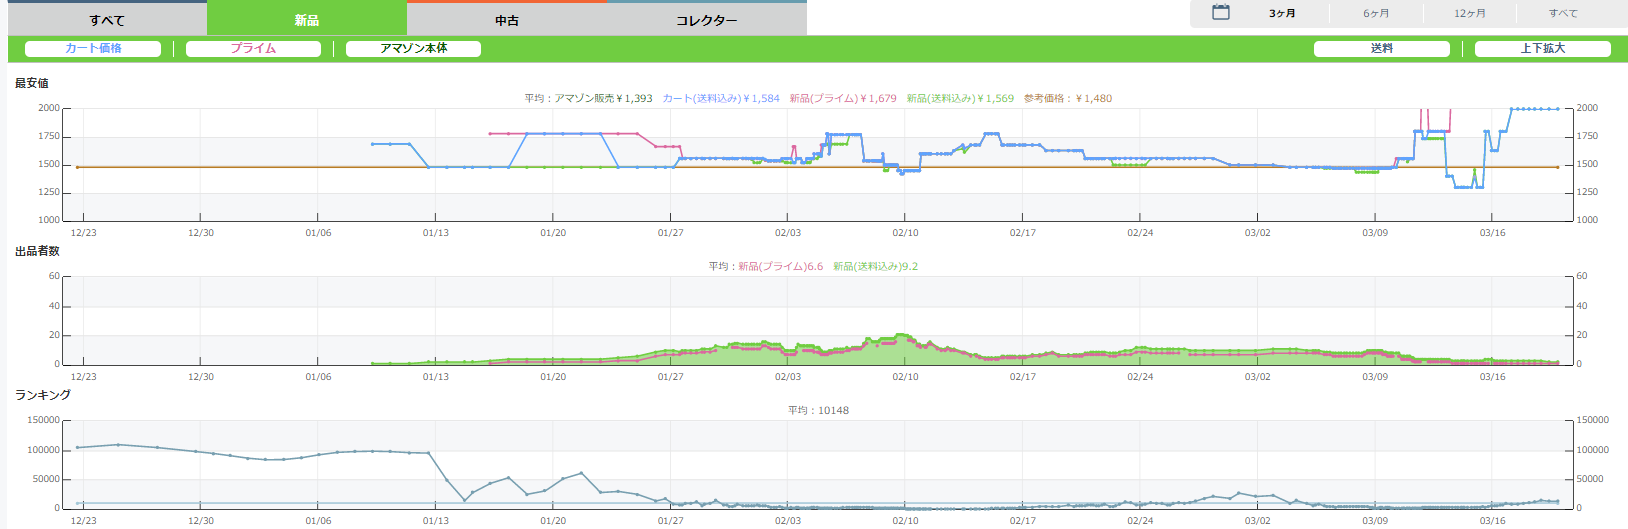Toggle the プライム price line
1628x529 pixels.
coord(253,48)
